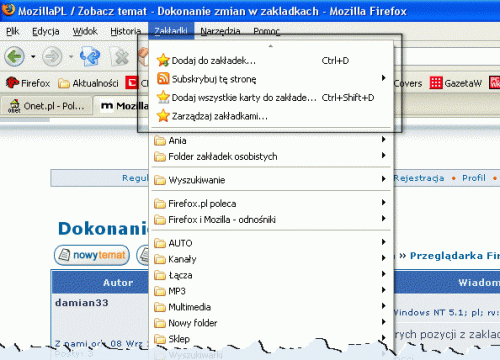
Task: Open the Firefox bookmark on the toolbar
Action: (28, 83)
